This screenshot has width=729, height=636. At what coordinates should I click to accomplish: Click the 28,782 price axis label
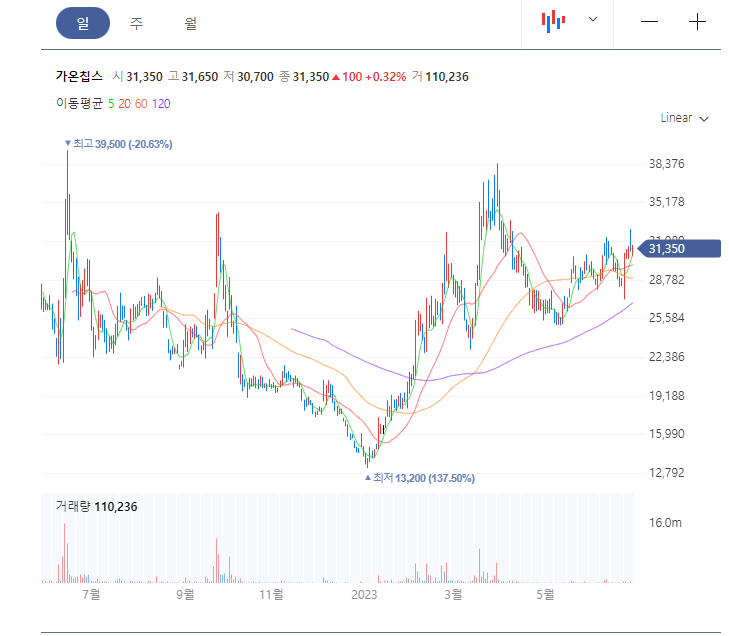pos(667,279)
